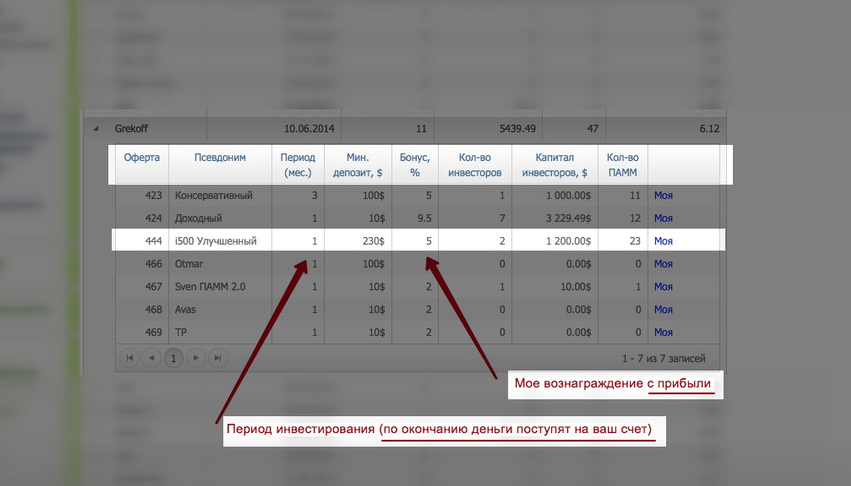Sort by Оферта column header

141,158
